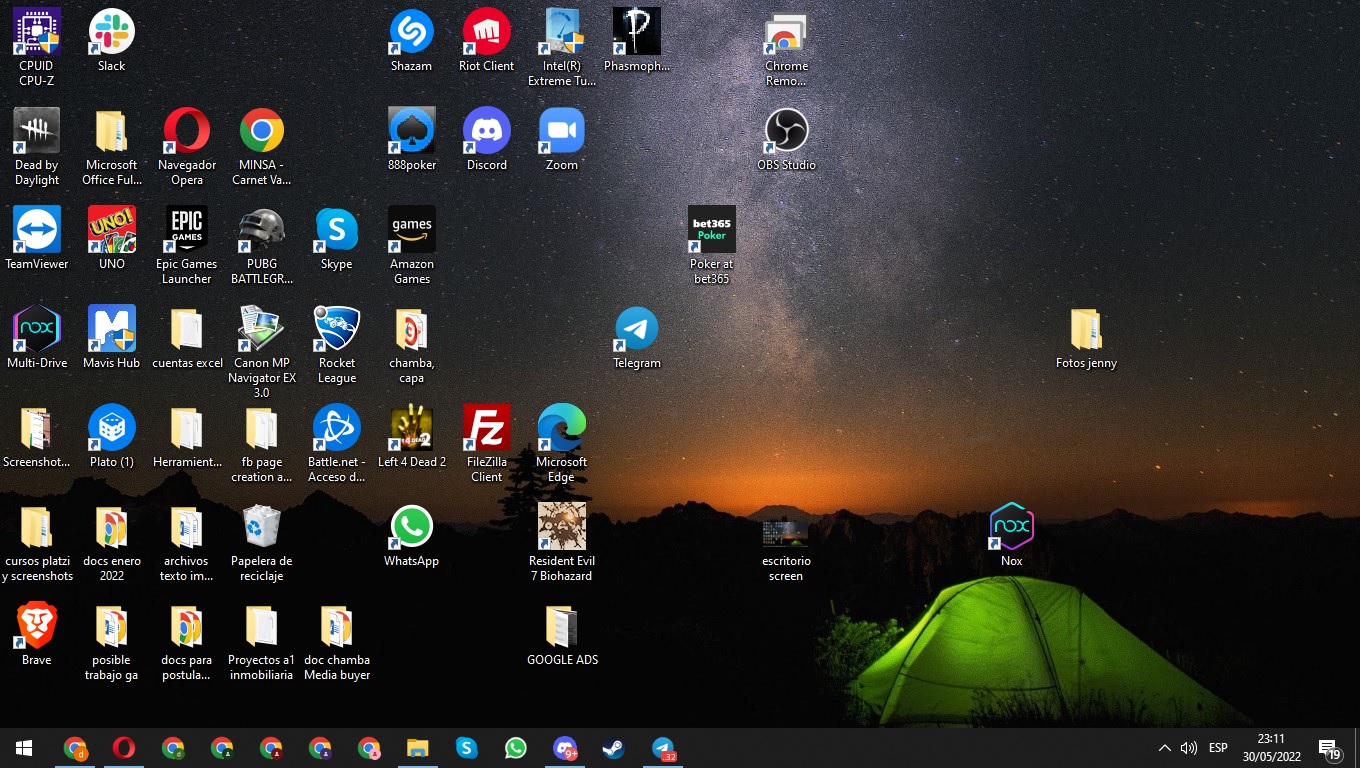
Task: Select the Battle.net desktop icon
Action: click(x=337, y=428)
